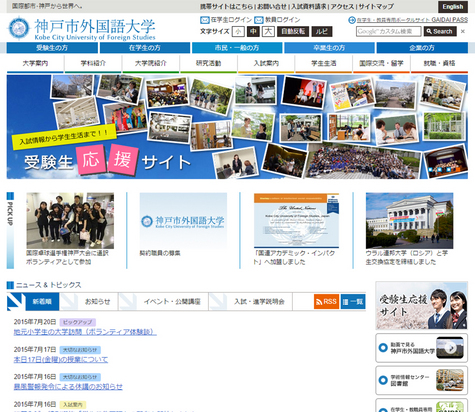
Task: Open the 契約職員の募集 pickup thumbnail
Action: point(183,221)
